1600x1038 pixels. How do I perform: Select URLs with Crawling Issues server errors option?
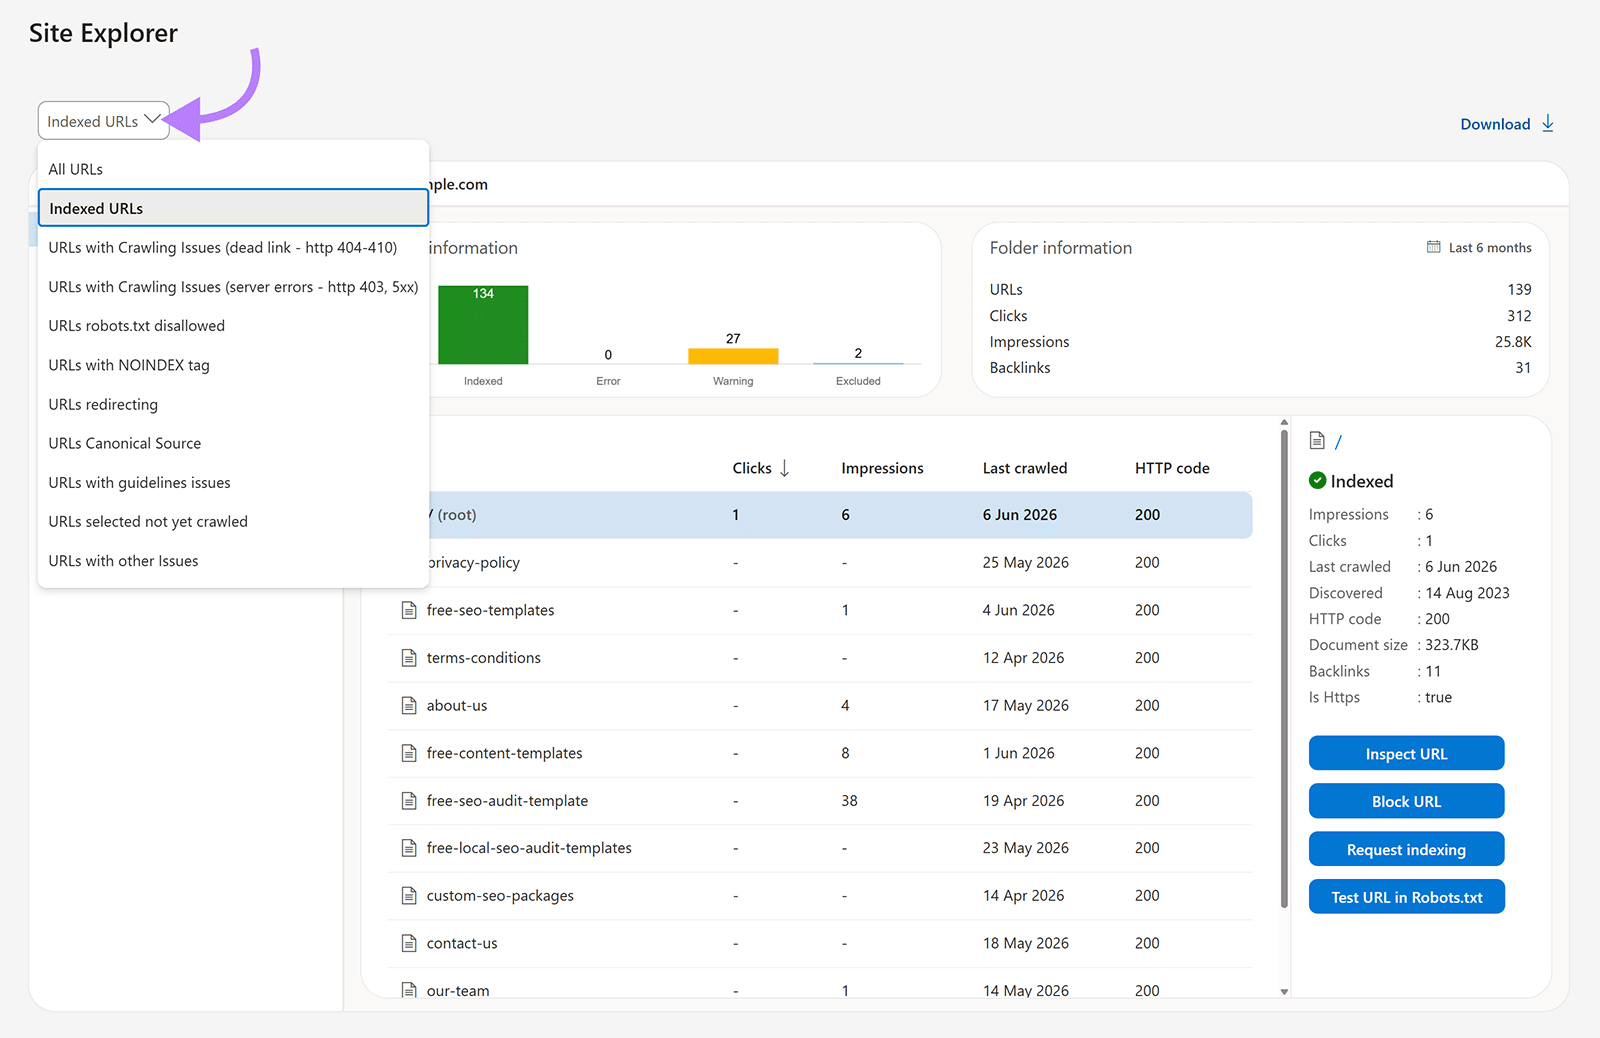tap(233, 287)
